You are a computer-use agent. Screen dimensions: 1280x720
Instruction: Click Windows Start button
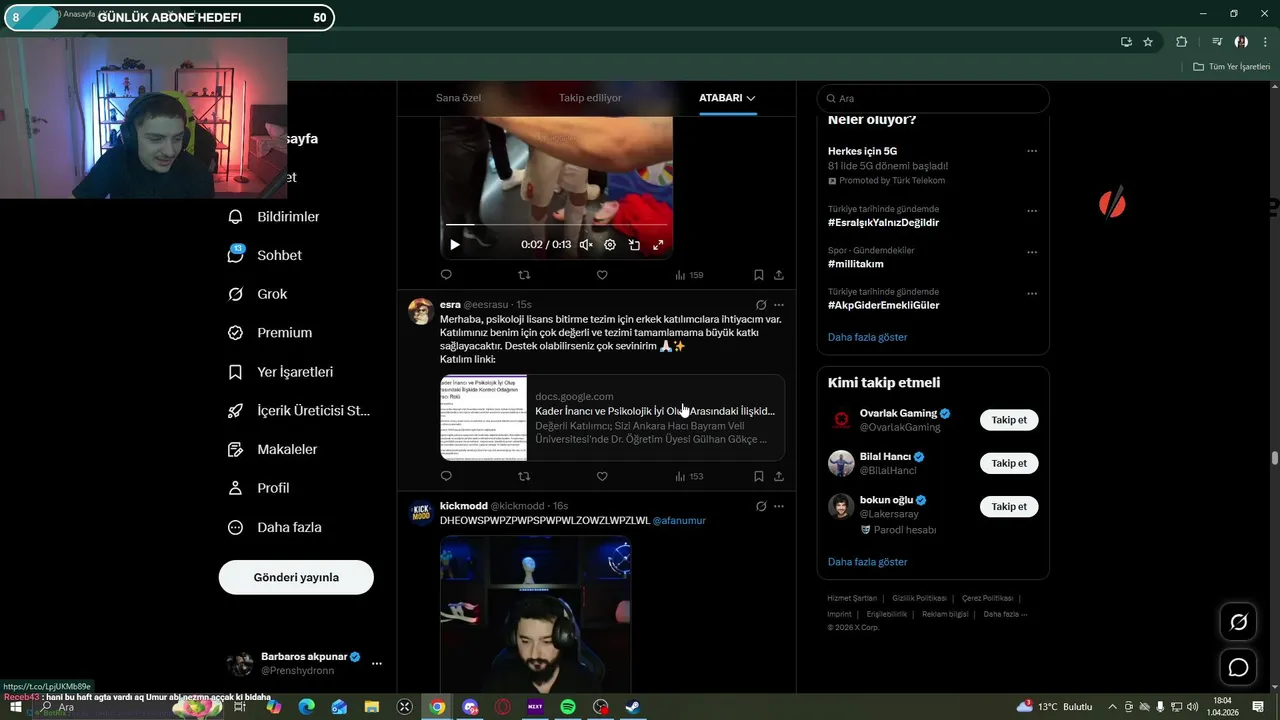(16, 707)
